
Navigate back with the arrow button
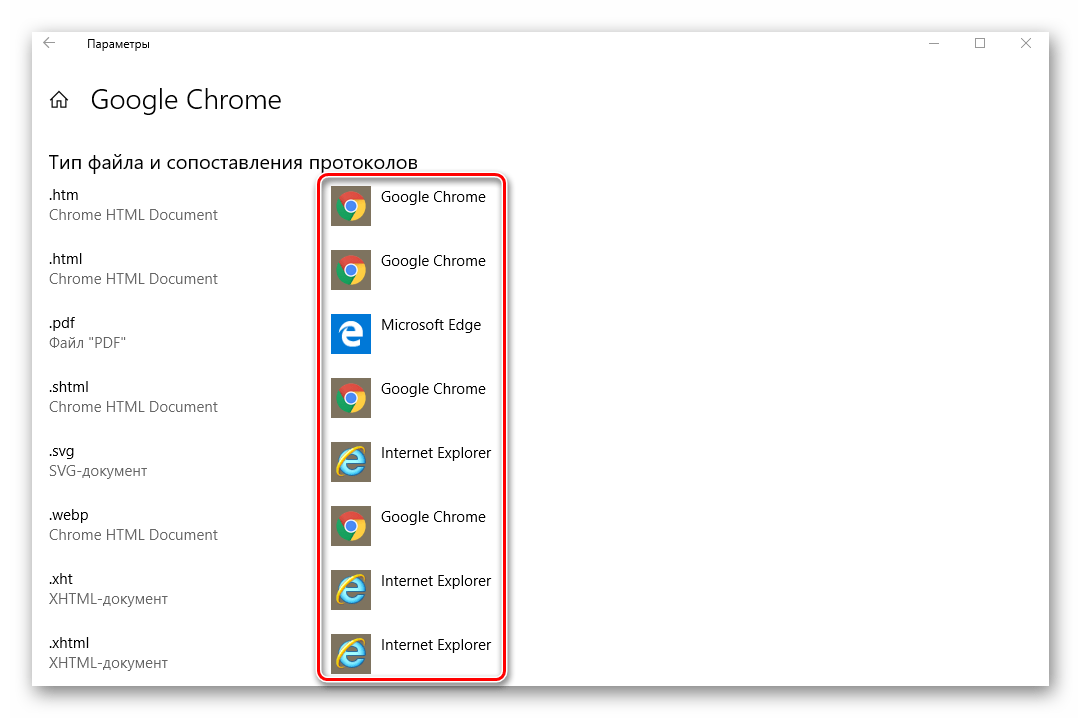pyautogui.click(x=49, y=43)
